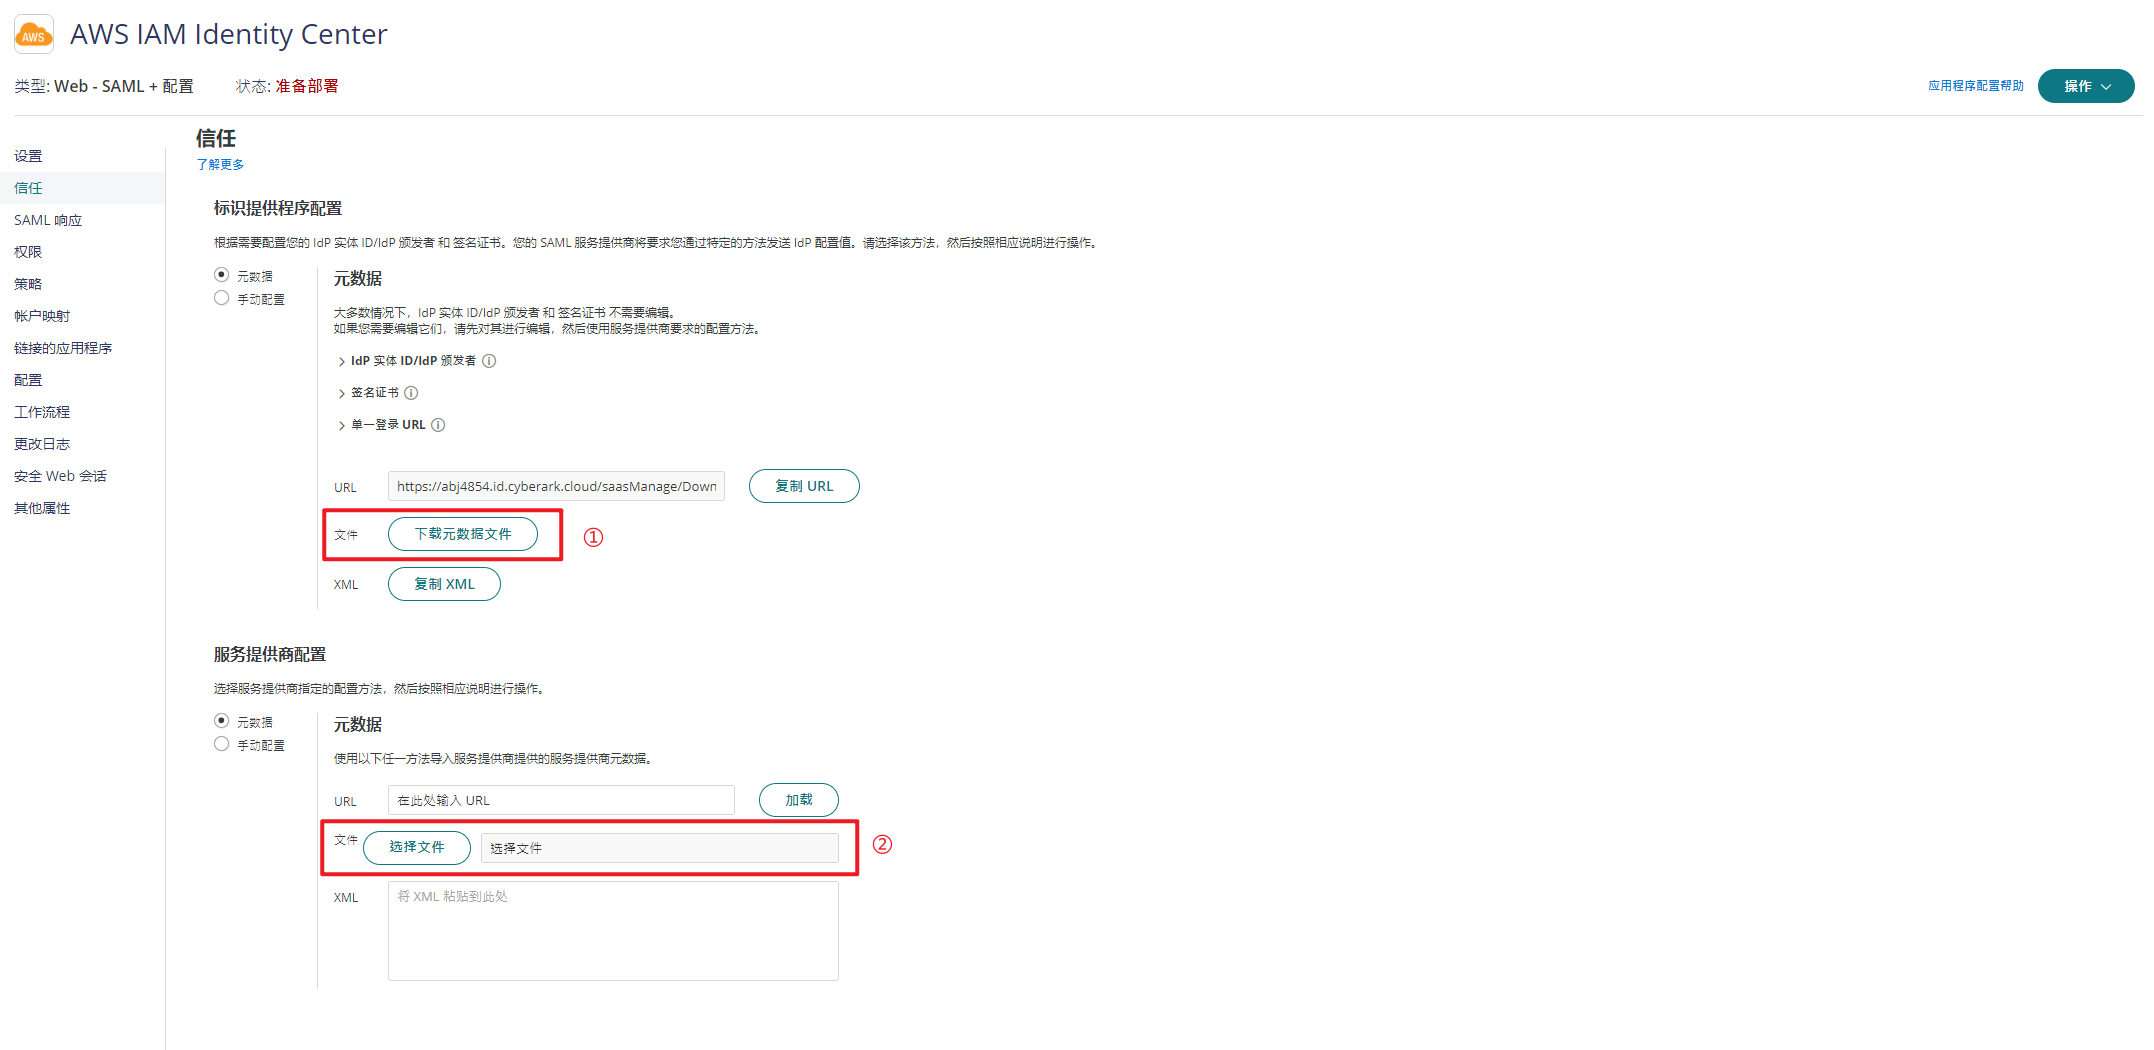The height and width of the screenshot is (1050, 2154).
Task: Open 权限 in the sidebar
Action: pos(28,252)
